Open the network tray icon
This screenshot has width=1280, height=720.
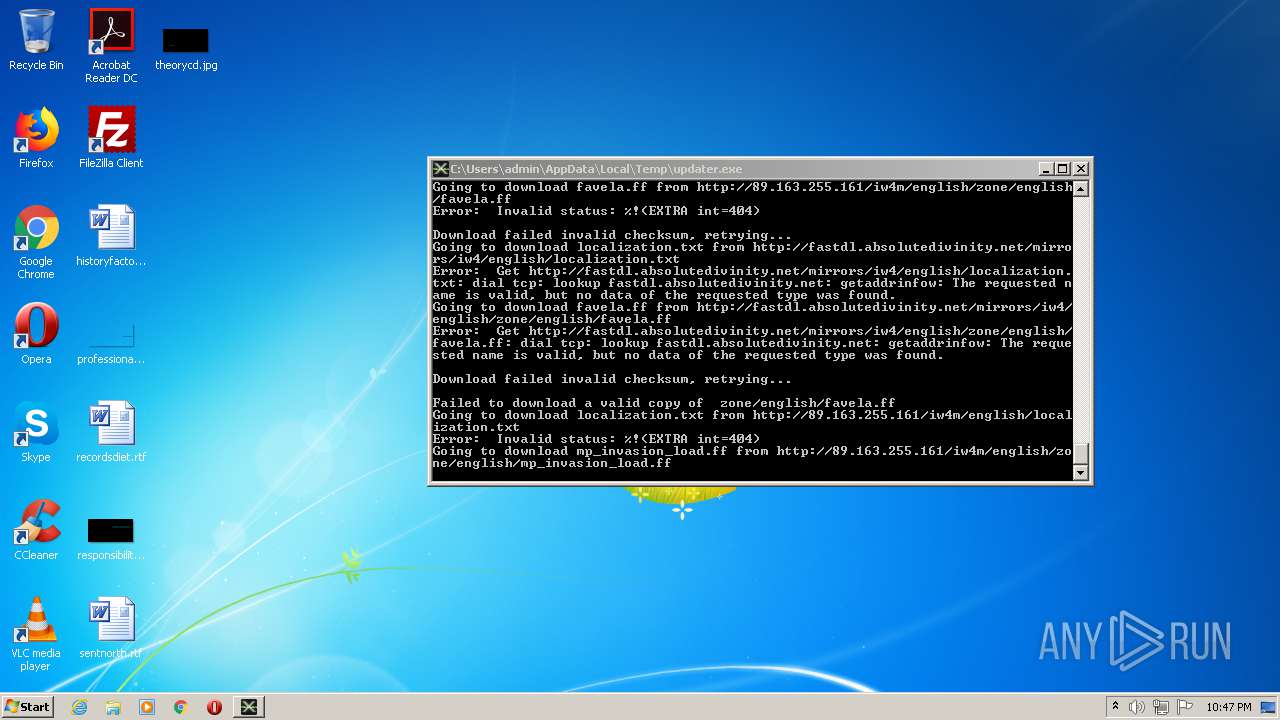click(x=1161, y=707)
